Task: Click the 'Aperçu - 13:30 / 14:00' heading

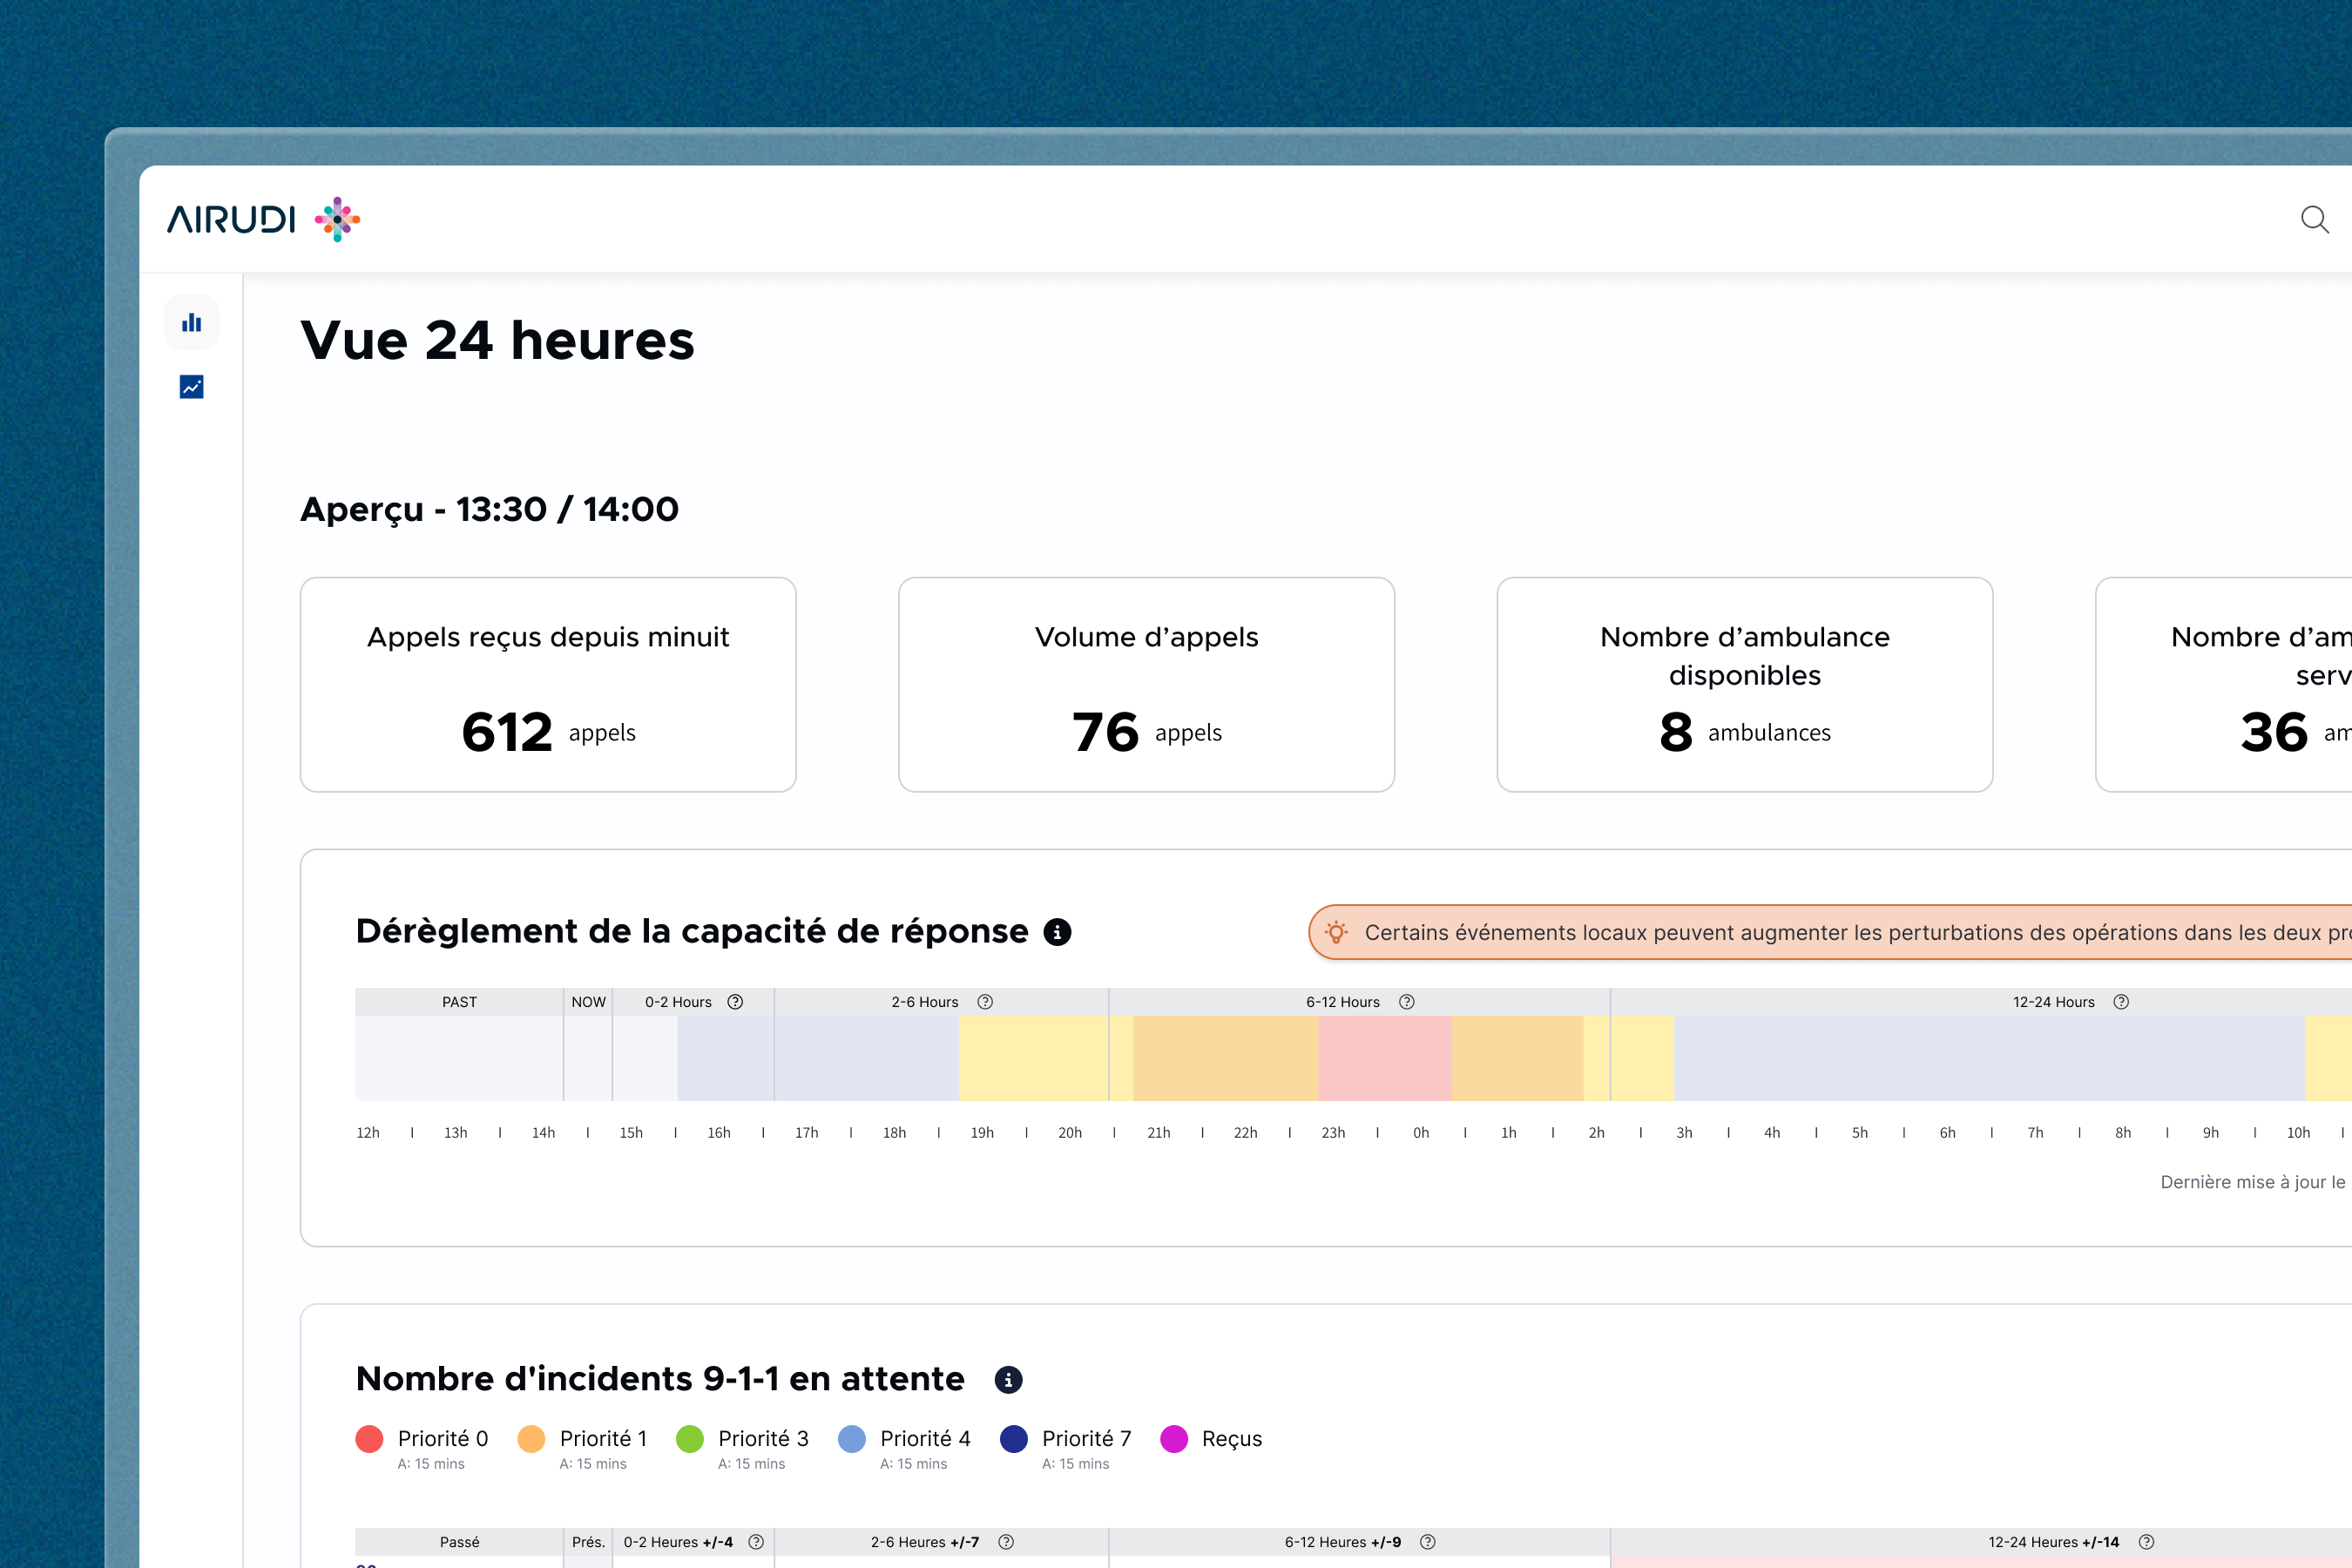Action: (x=489, y=510)
